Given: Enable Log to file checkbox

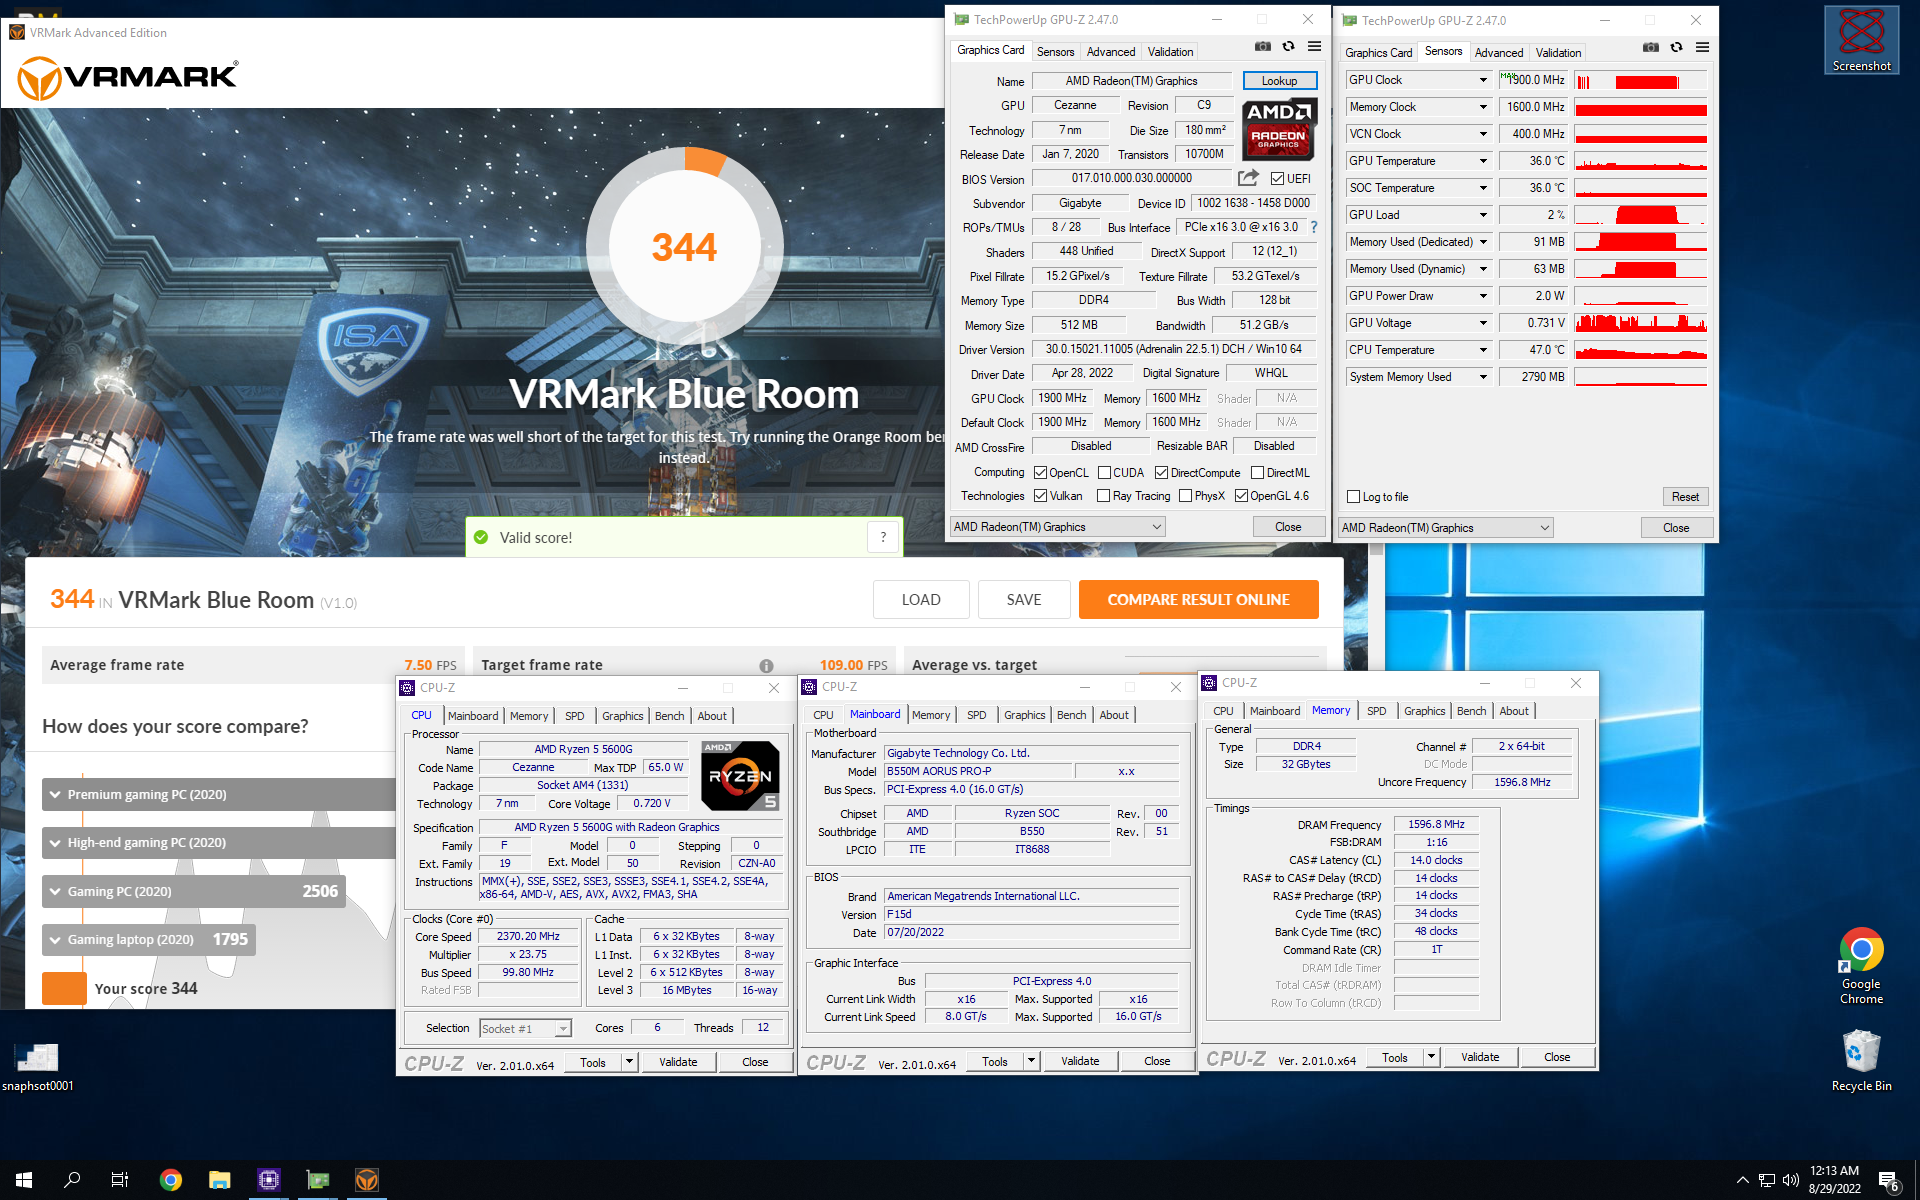Looking at the screenshot, I should [1353, 497].
